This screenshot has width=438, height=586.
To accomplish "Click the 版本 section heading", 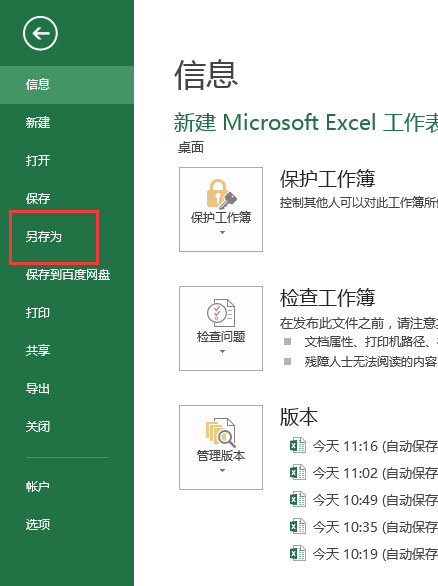I will [299, 417].
